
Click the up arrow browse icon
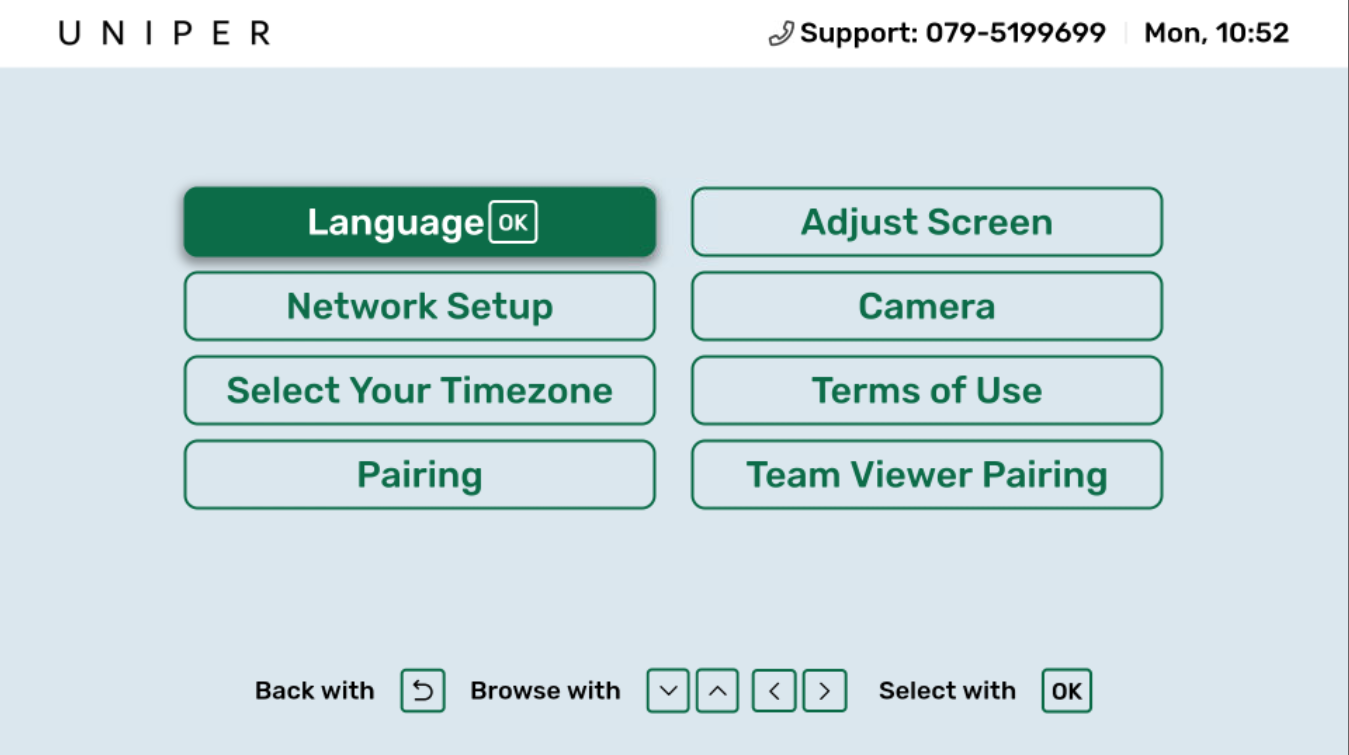[717, 691]
